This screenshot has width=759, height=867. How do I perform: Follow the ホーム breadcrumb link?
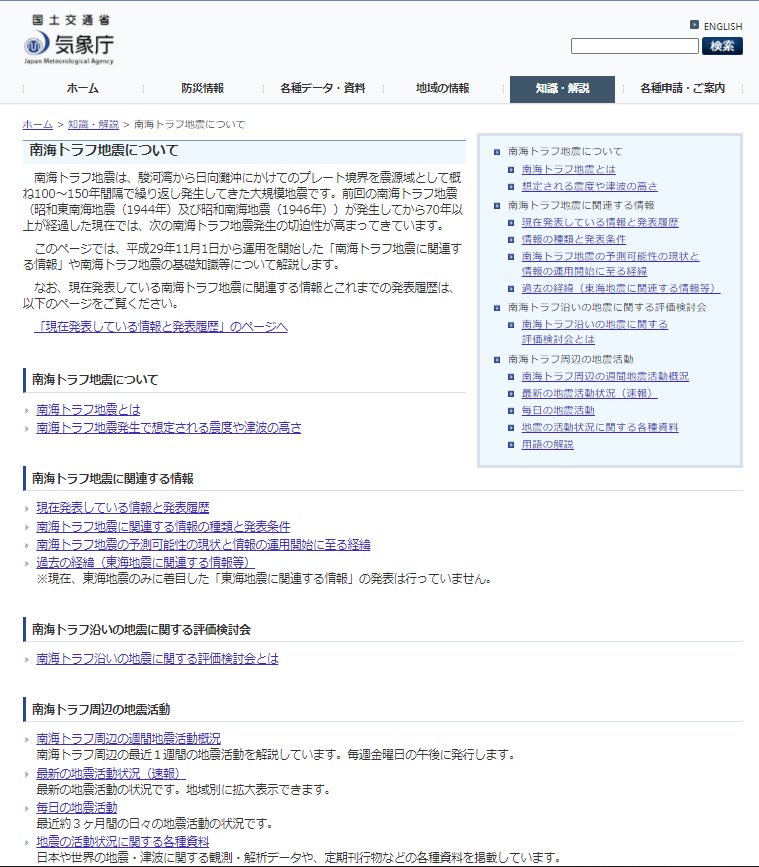click(x=38, y=124)
